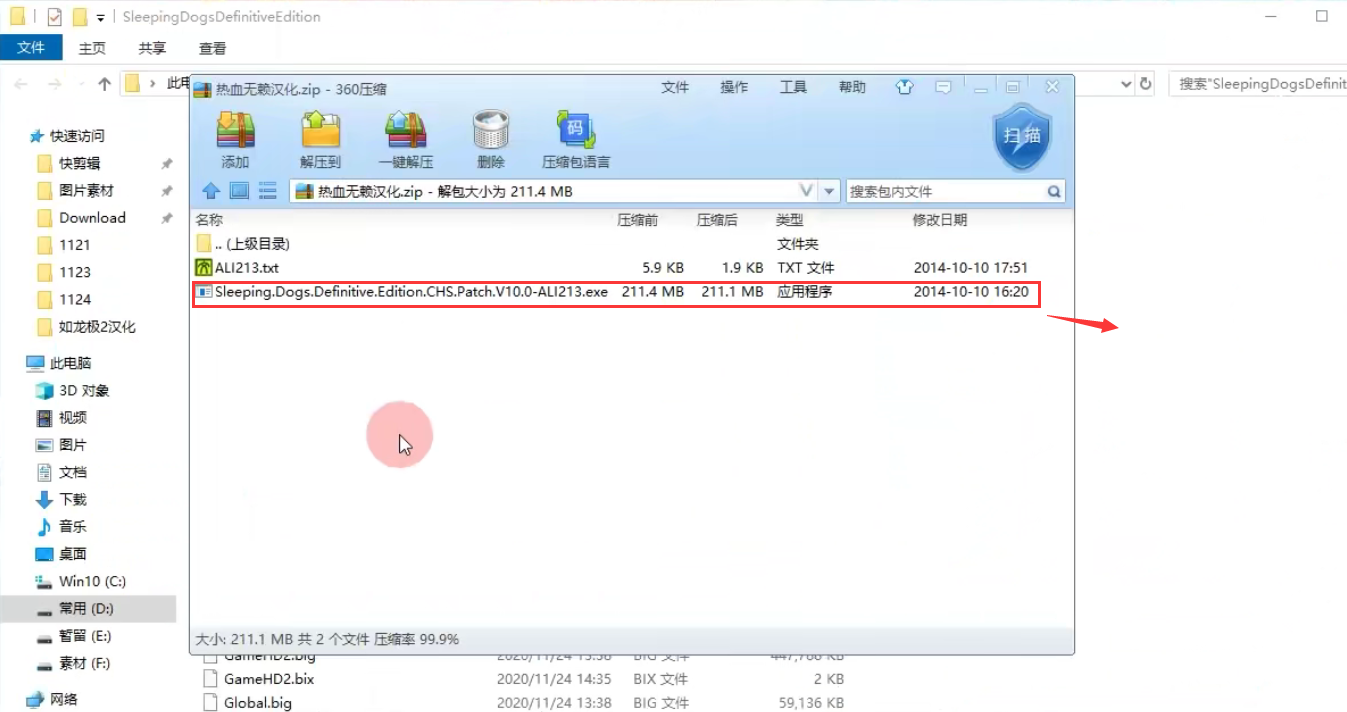This screenshot has height=712, width=1347.
Task: Open the 操作 menu
Action: pyautogui.click(x=734, y=87)
